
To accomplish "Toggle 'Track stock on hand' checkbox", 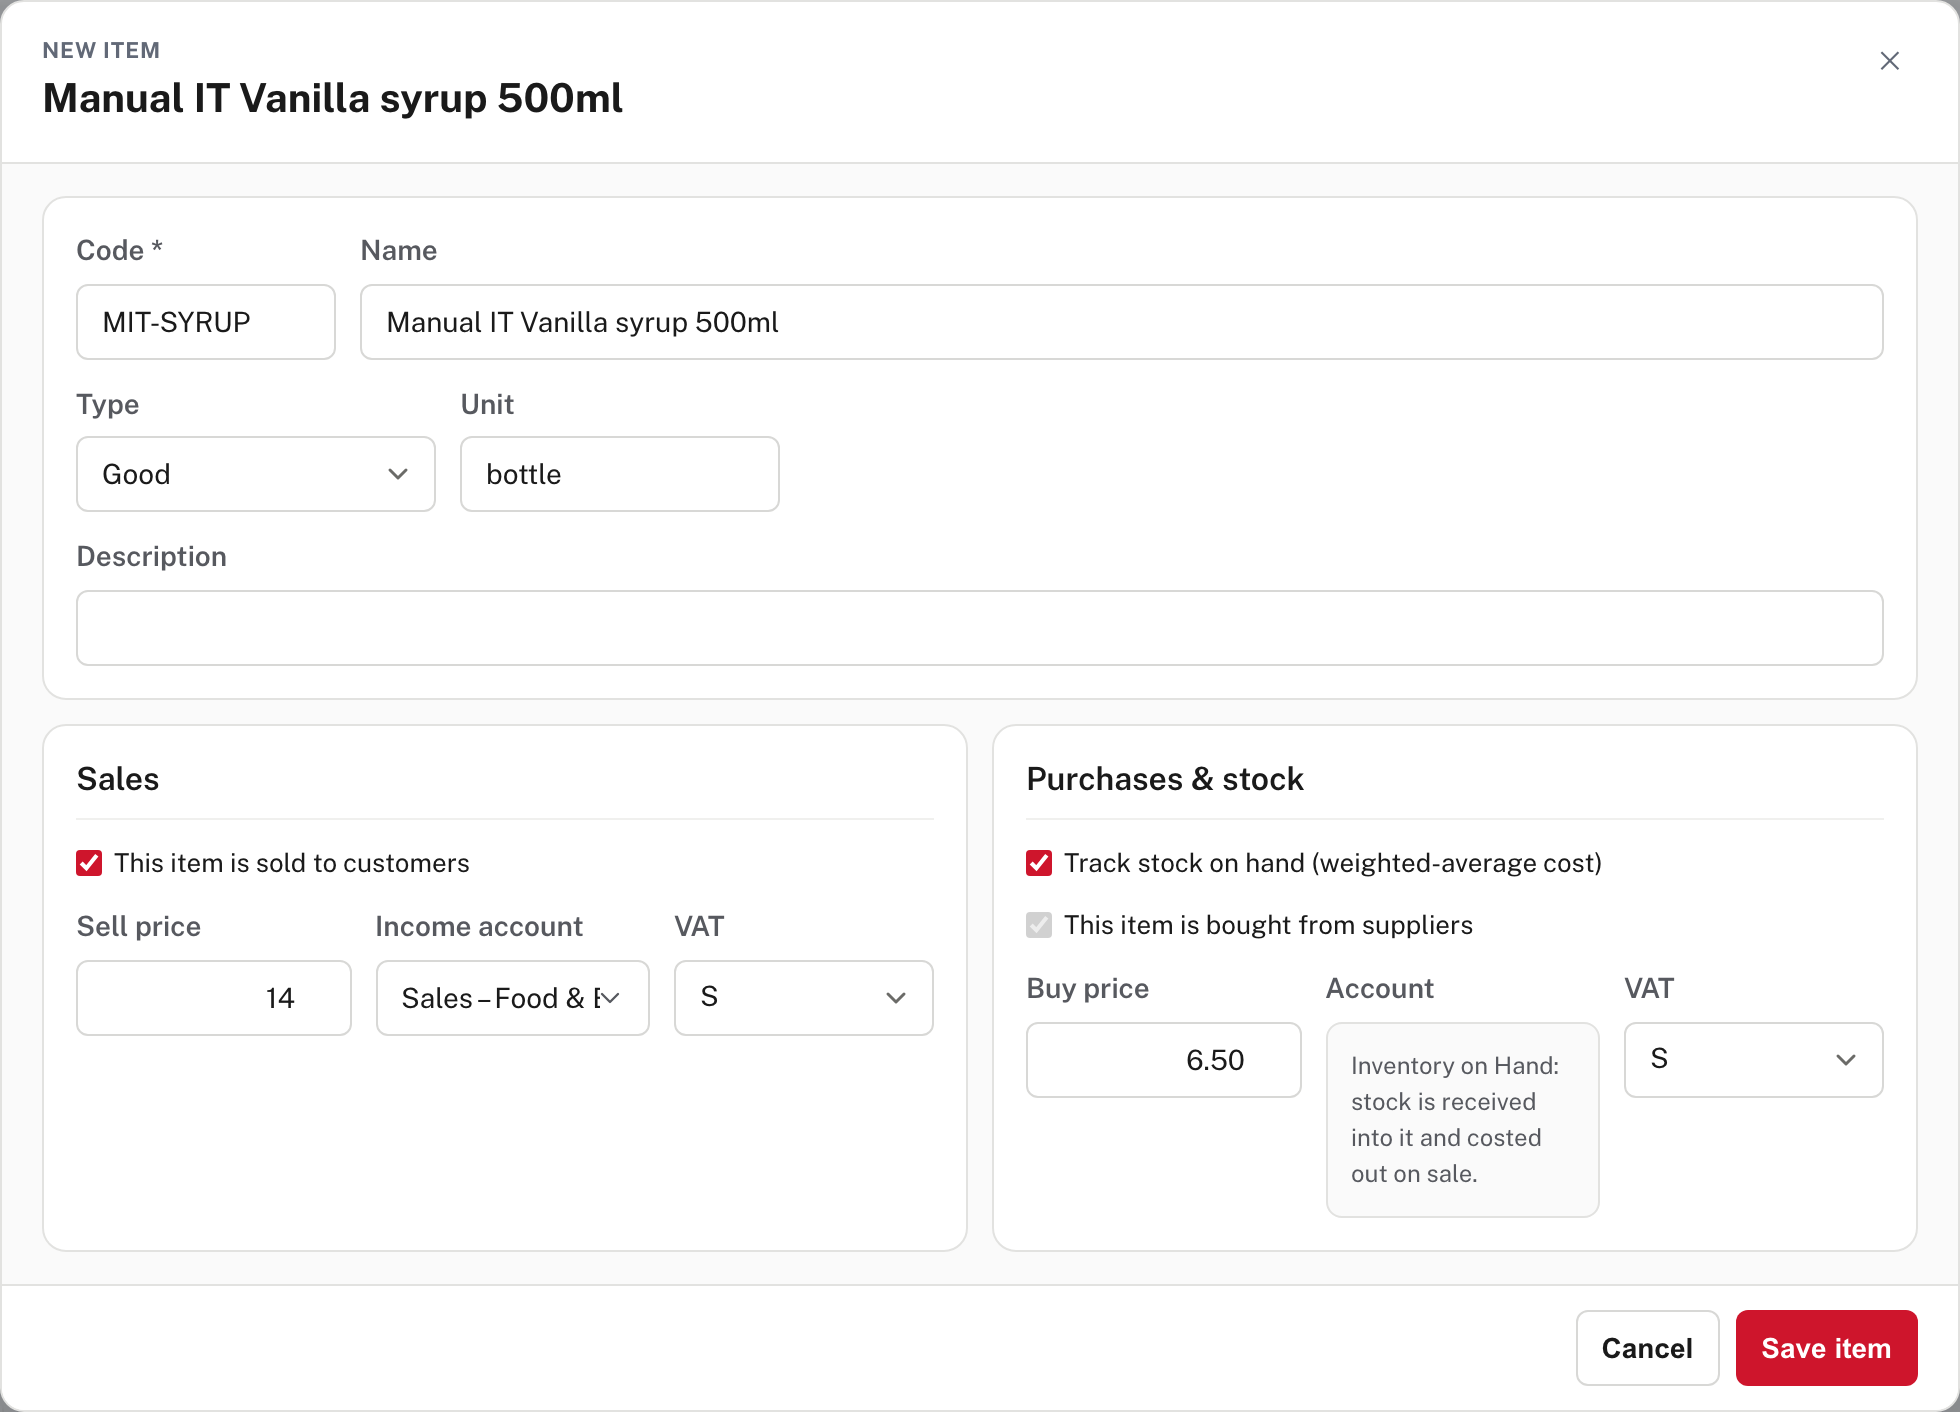I will pos(1039,863).
